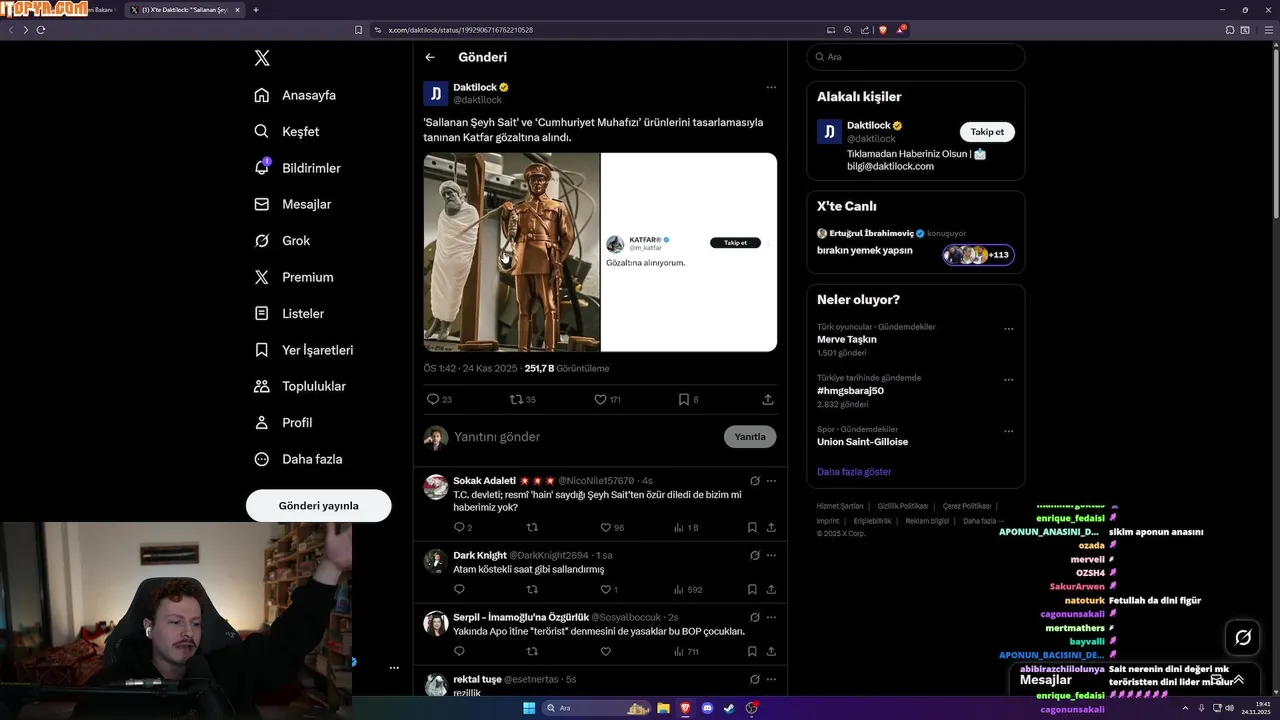
Task: Bookmark the Serpil reply
Action: tap(752, 651)
